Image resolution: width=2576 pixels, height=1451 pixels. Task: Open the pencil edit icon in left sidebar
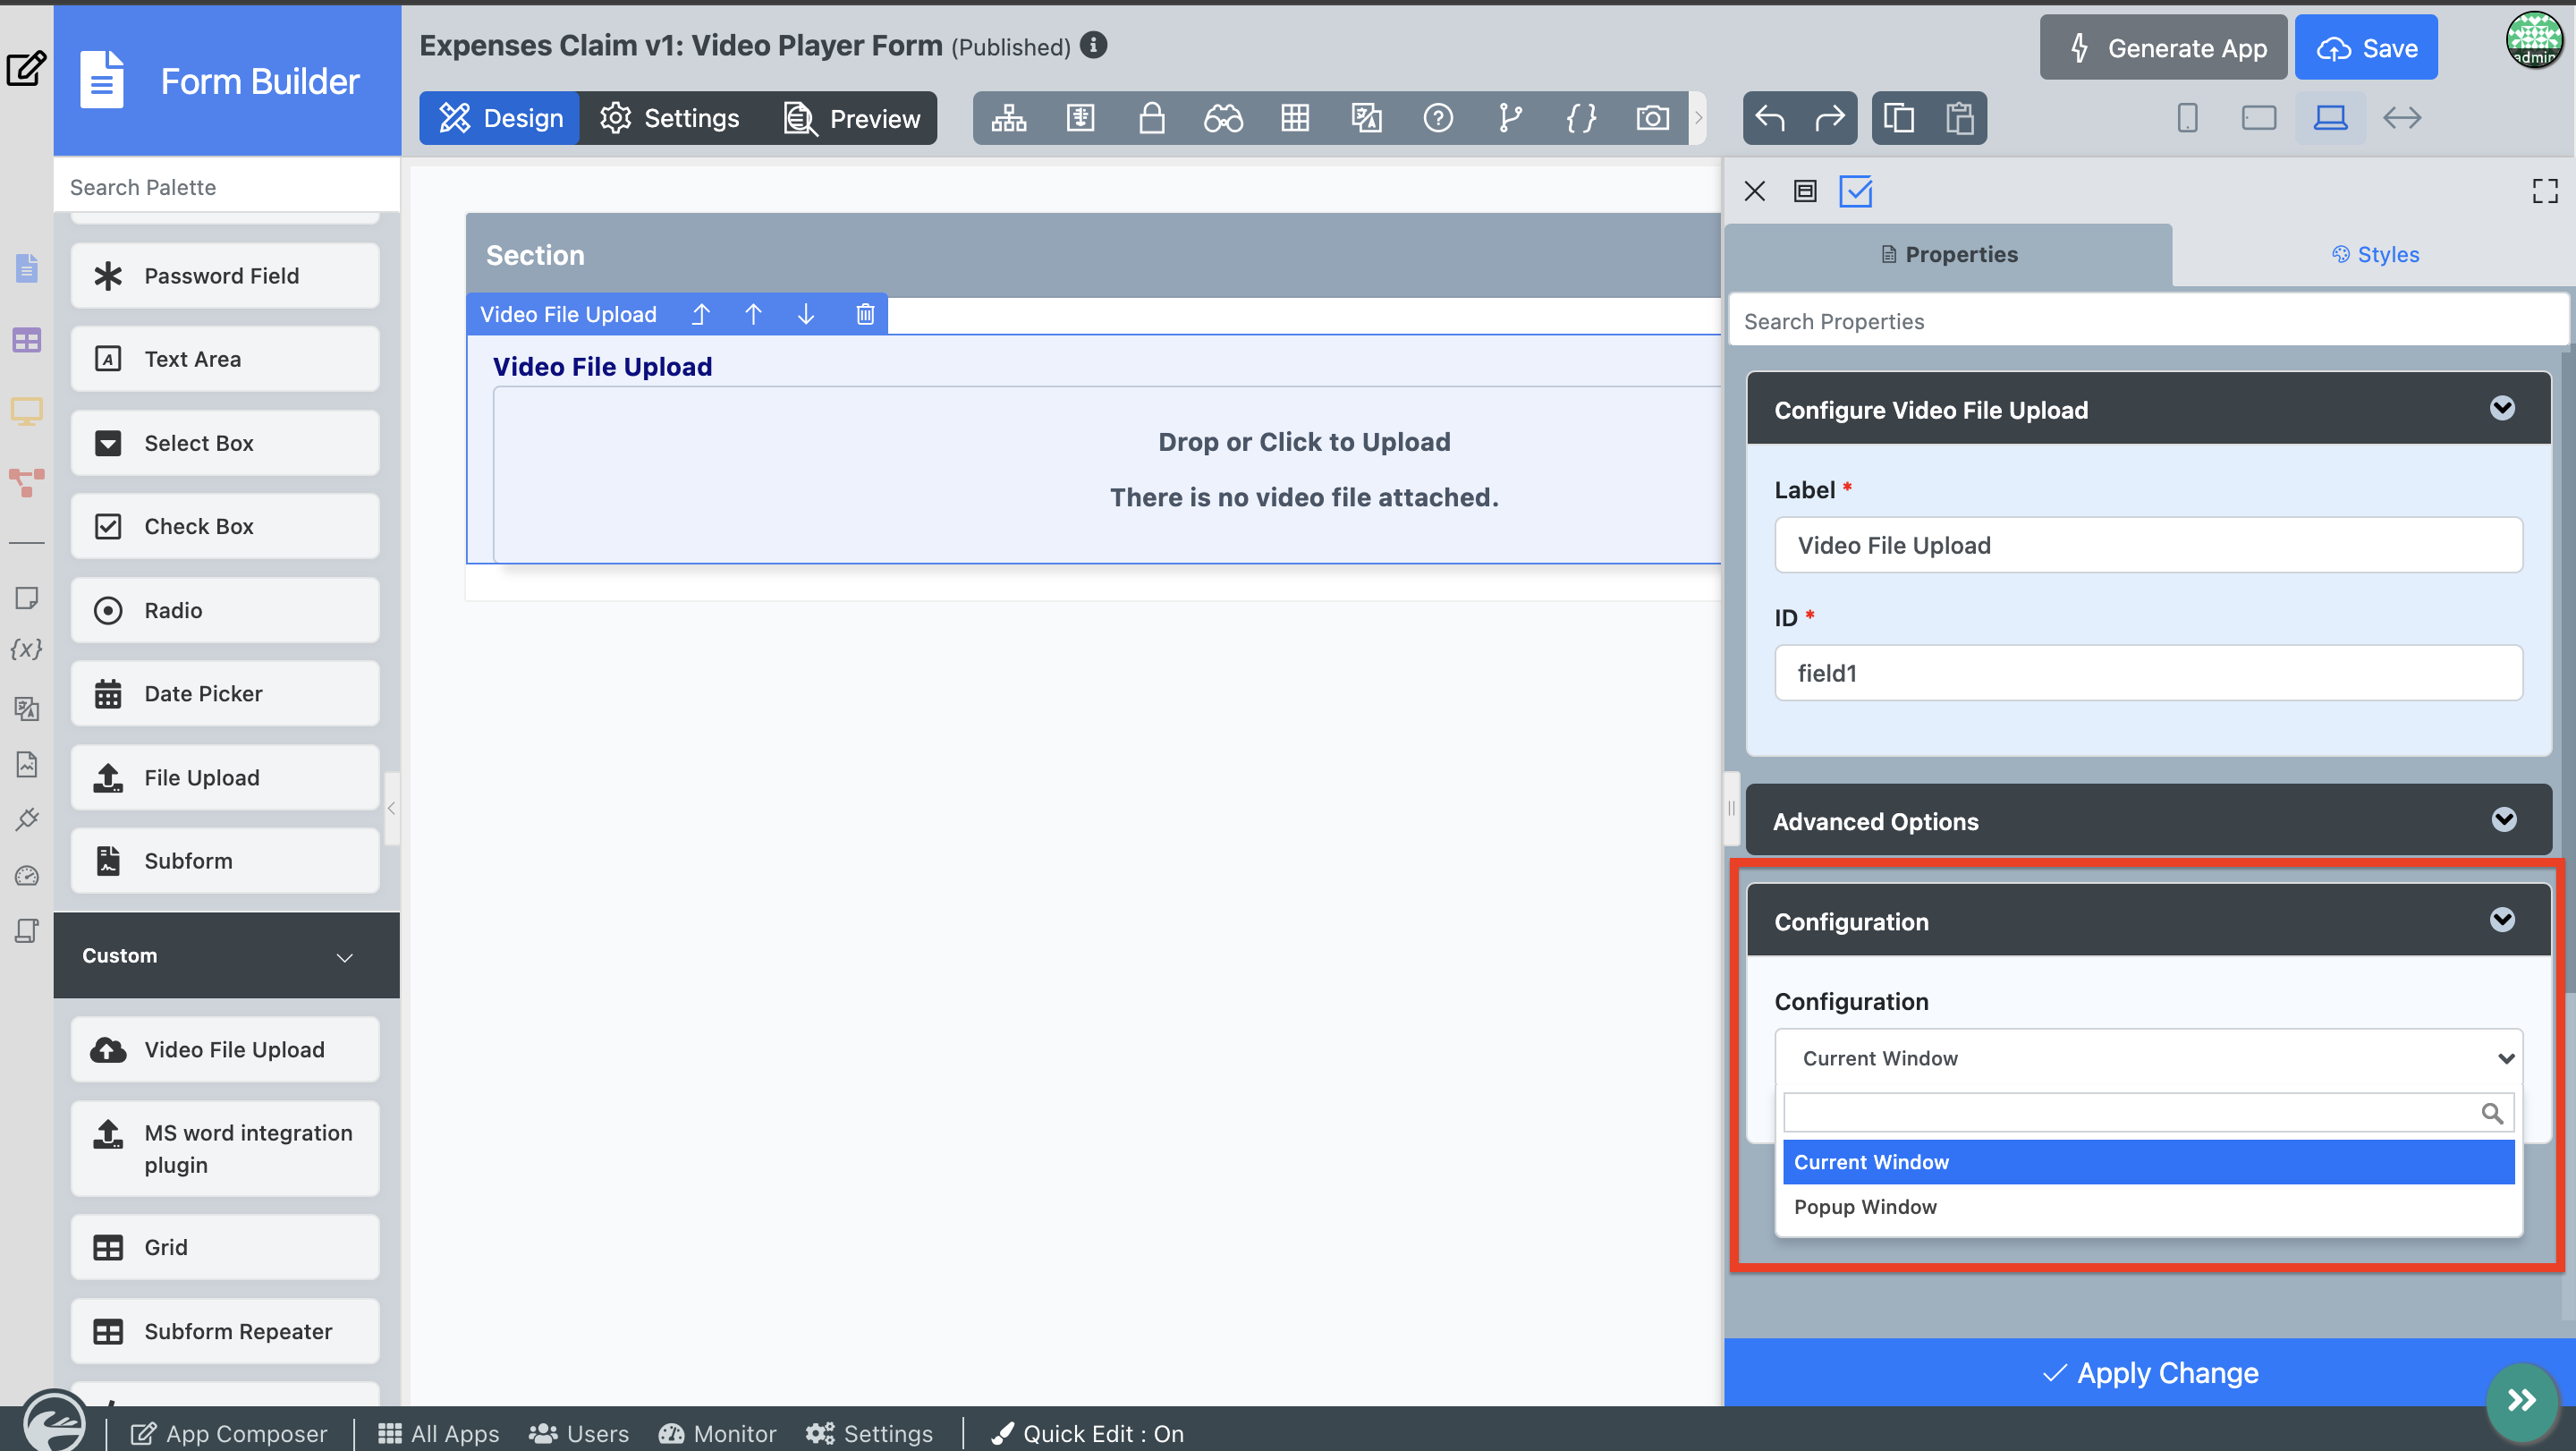pyautogui.click(x=26, y=68)
